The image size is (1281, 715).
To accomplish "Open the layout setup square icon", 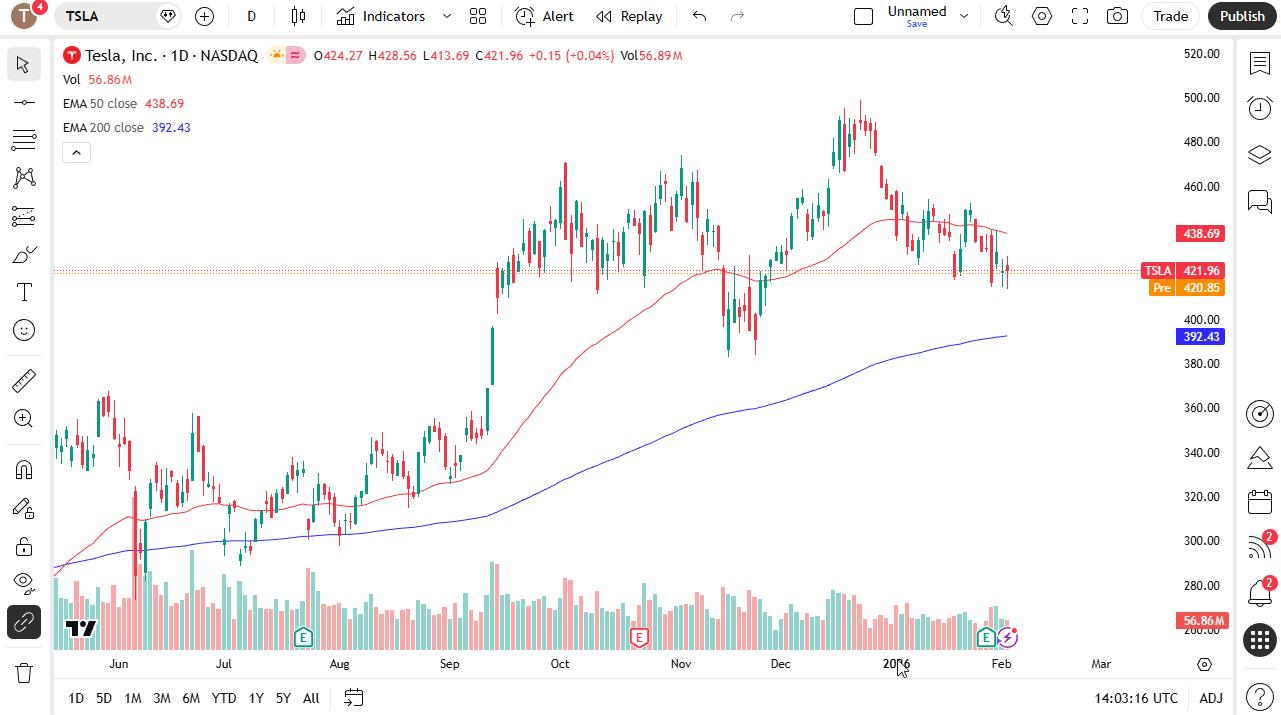I will click(x=863, y=16).
